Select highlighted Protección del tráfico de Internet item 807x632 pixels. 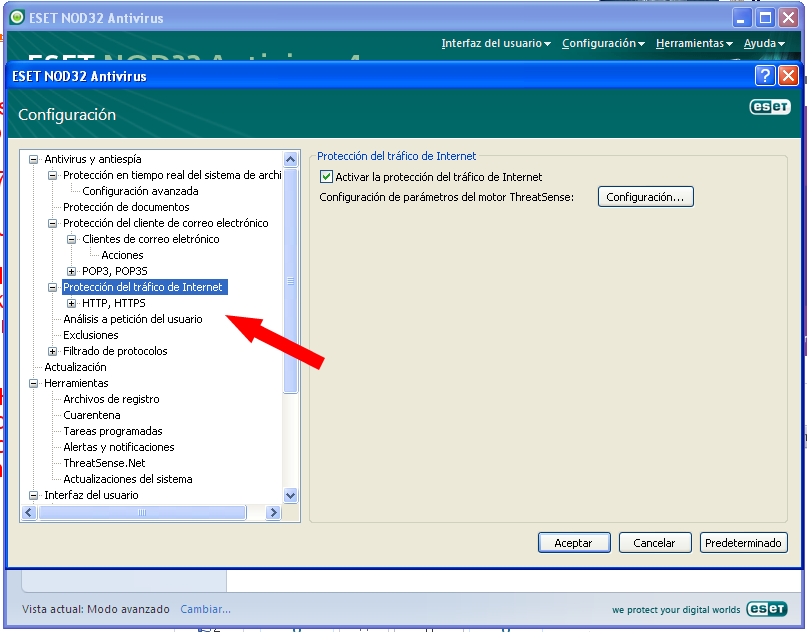click(x=145, y=287)
